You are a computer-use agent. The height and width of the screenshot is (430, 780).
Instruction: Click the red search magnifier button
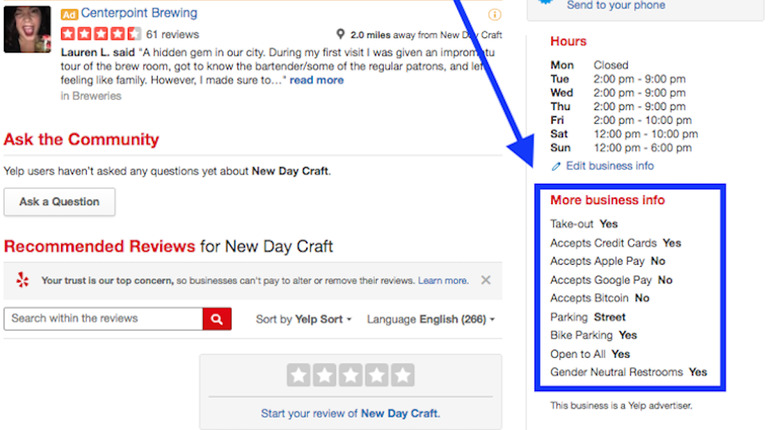point(217,319)
